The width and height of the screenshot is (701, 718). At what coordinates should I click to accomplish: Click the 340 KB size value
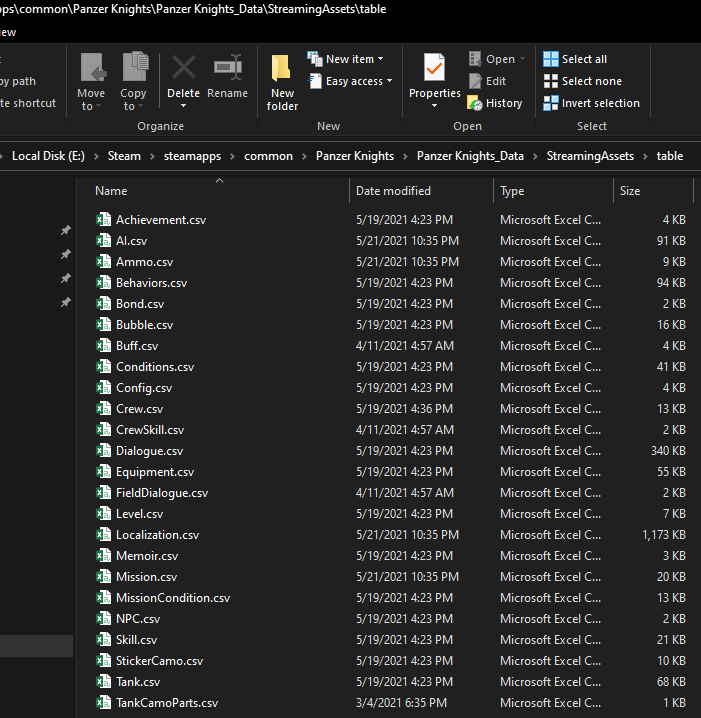pos(668,451)
